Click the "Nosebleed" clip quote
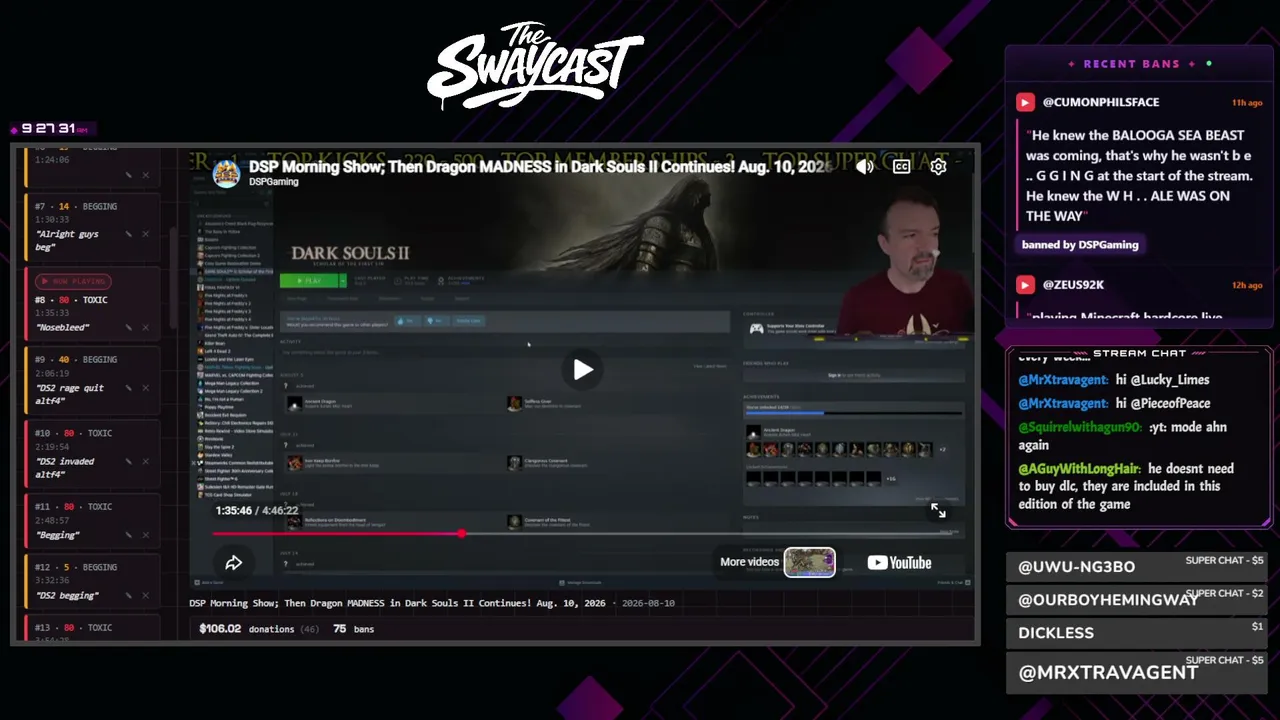This screenshot has width=1280, height=720. click(63, 327)
